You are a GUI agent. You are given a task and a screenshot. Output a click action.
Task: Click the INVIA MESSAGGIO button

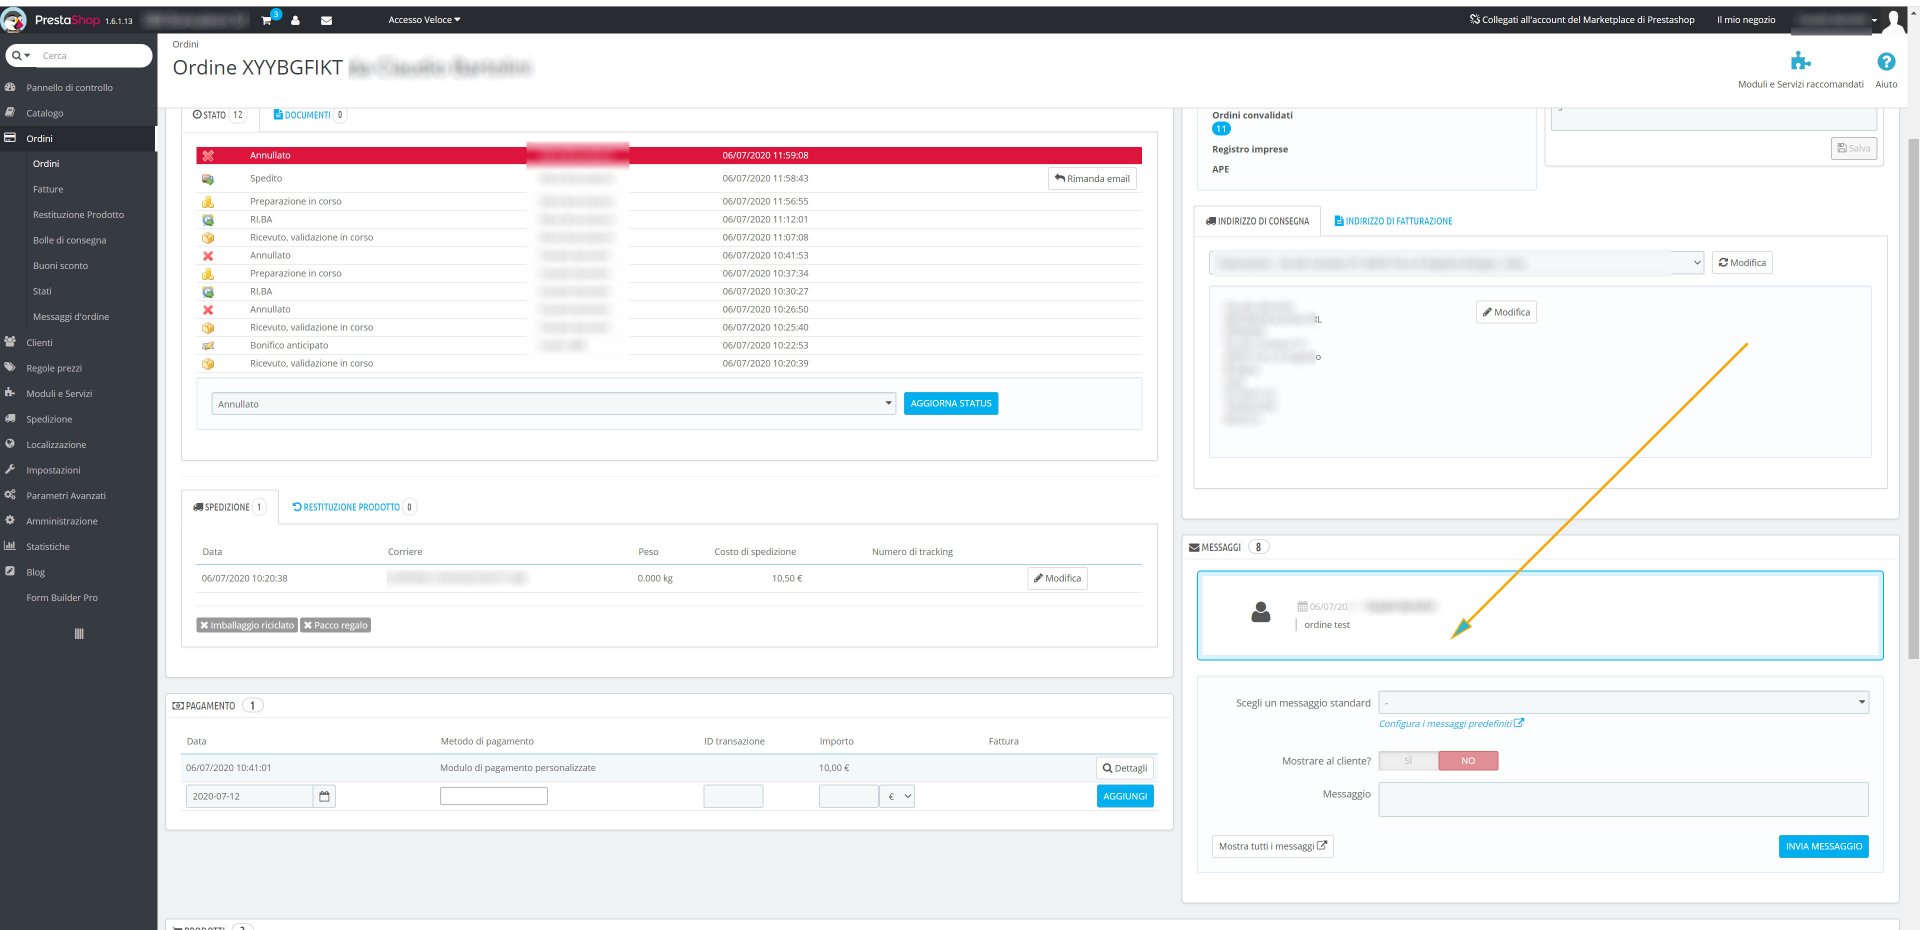(x=1824, y=846)
